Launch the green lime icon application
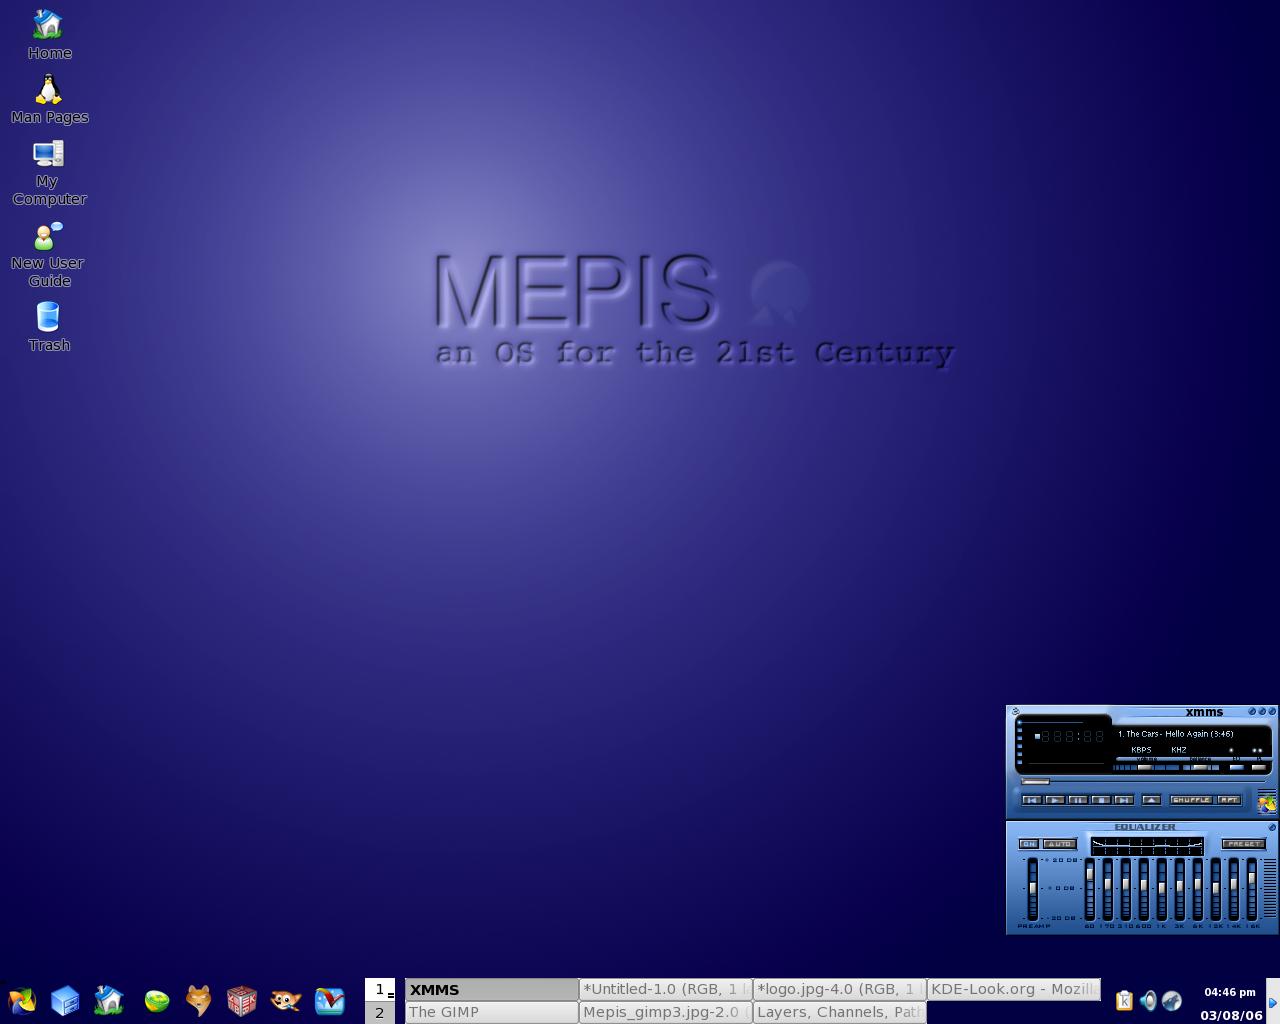 click(x=156, y=1000)
